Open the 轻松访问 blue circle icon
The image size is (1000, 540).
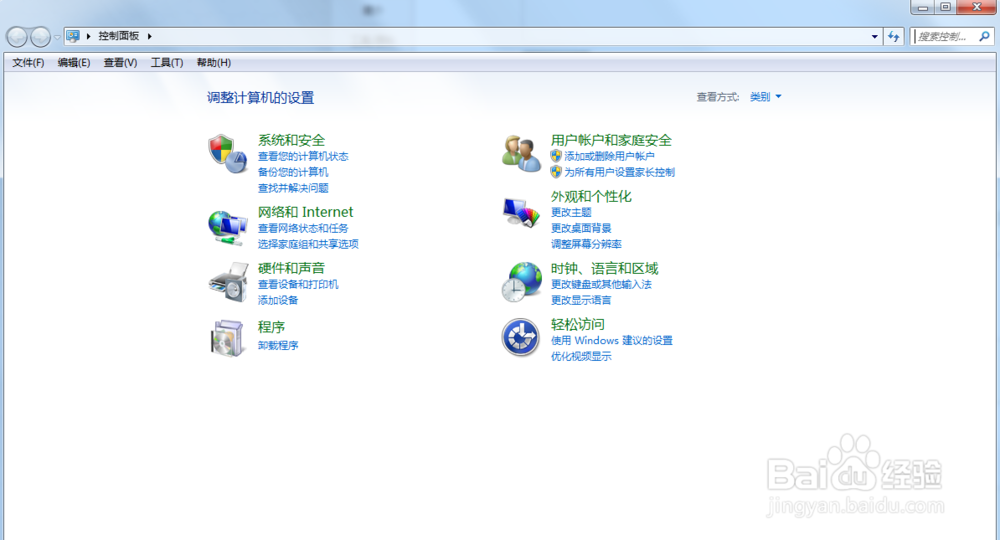[521, 337]
